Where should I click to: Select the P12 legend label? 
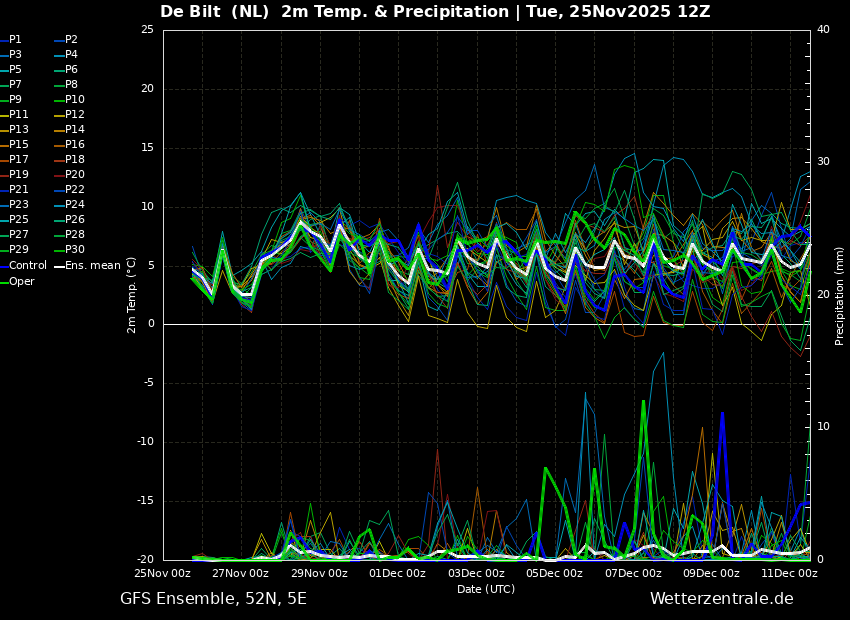75,114
